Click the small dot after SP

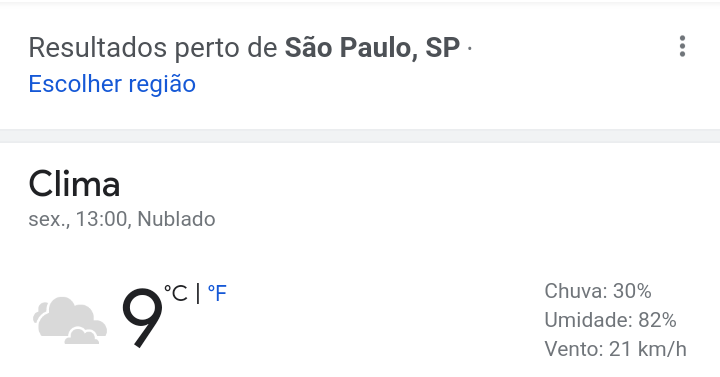(469, 48)
